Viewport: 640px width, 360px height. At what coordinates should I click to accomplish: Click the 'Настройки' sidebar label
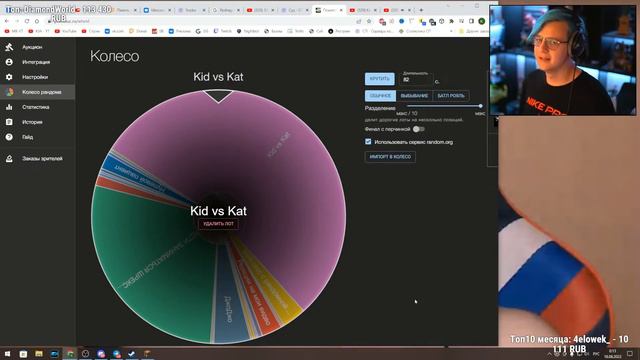35,77
